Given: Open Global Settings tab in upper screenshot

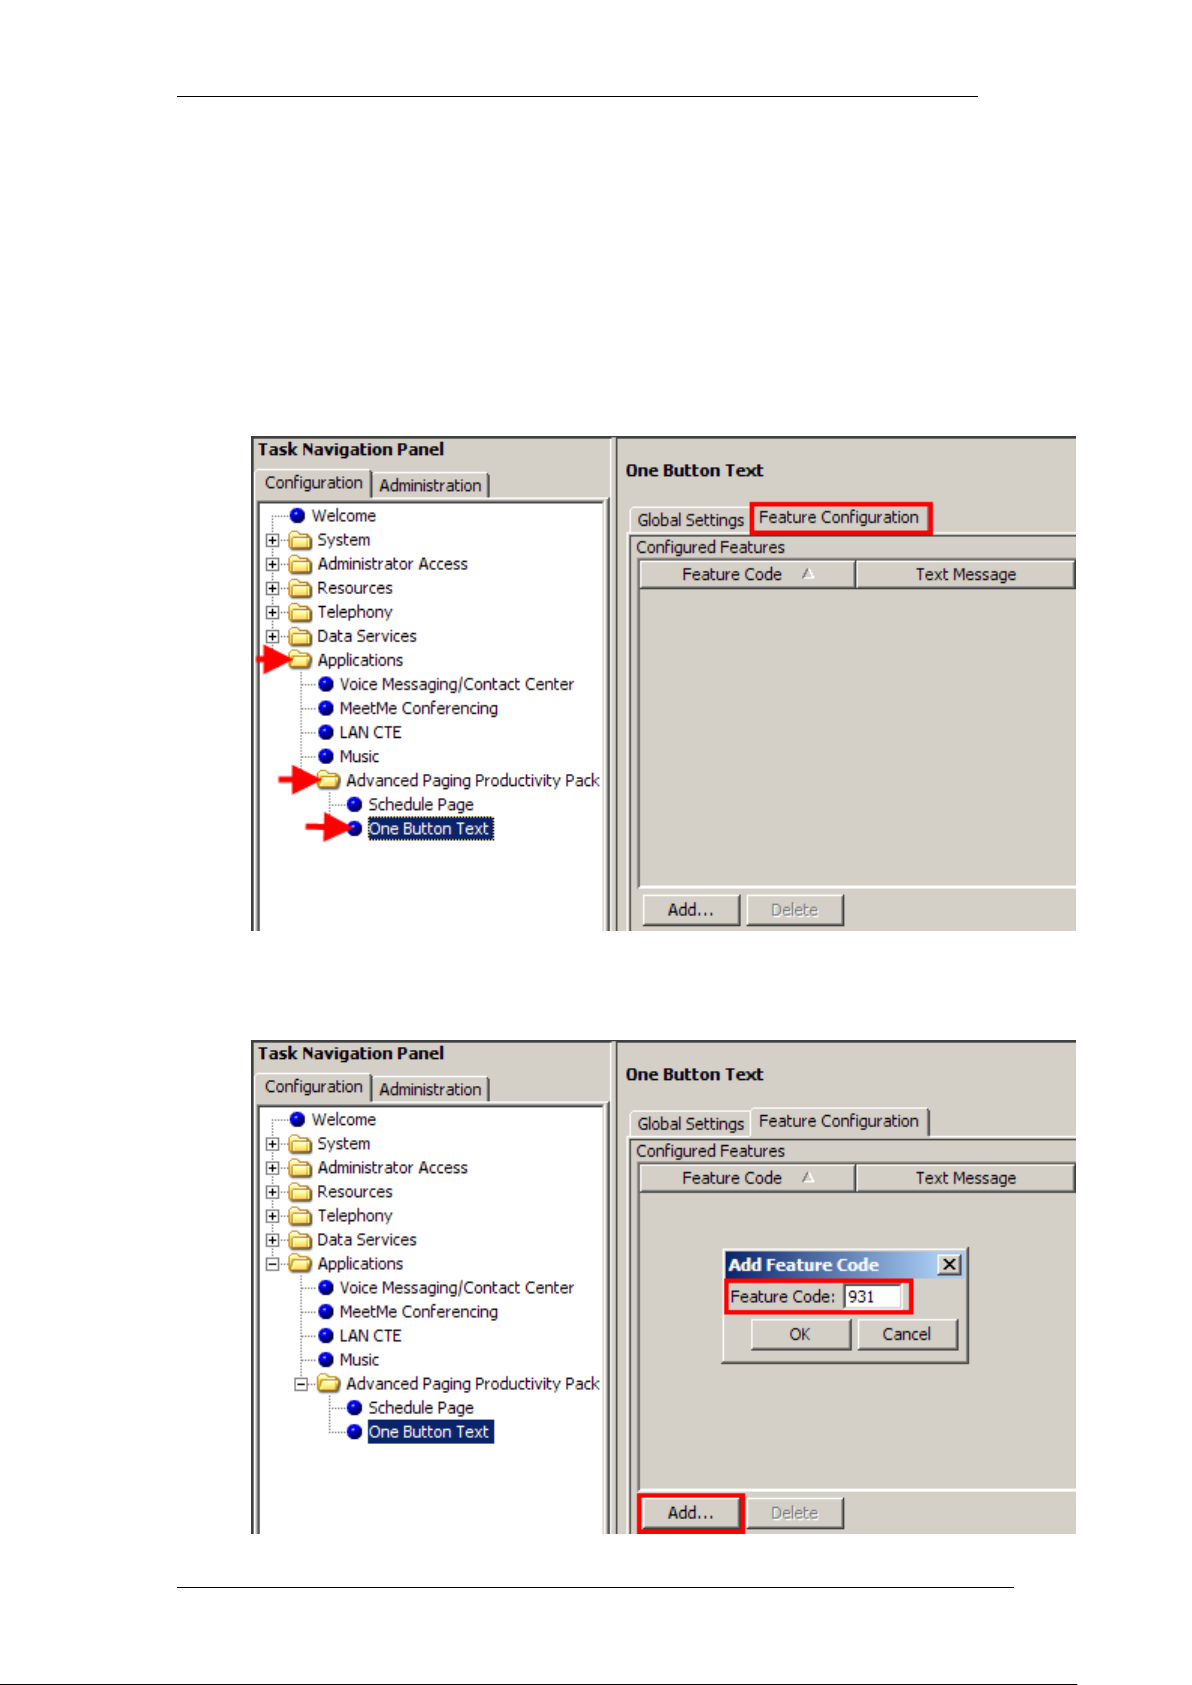Looking at the screenshot, I should pos(690,520).
